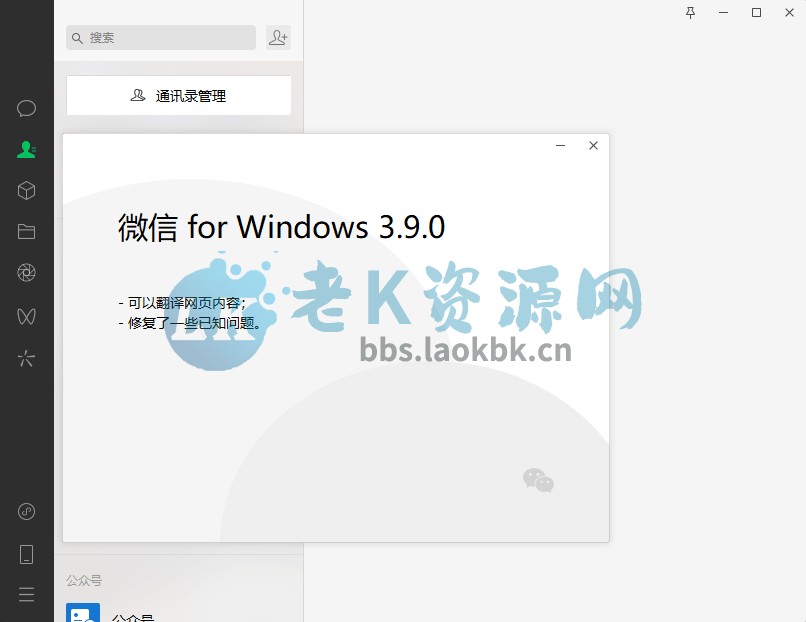This screenshot has width=806, height=622.
Task: Click the add friend icon
Action: click(279, 38)
